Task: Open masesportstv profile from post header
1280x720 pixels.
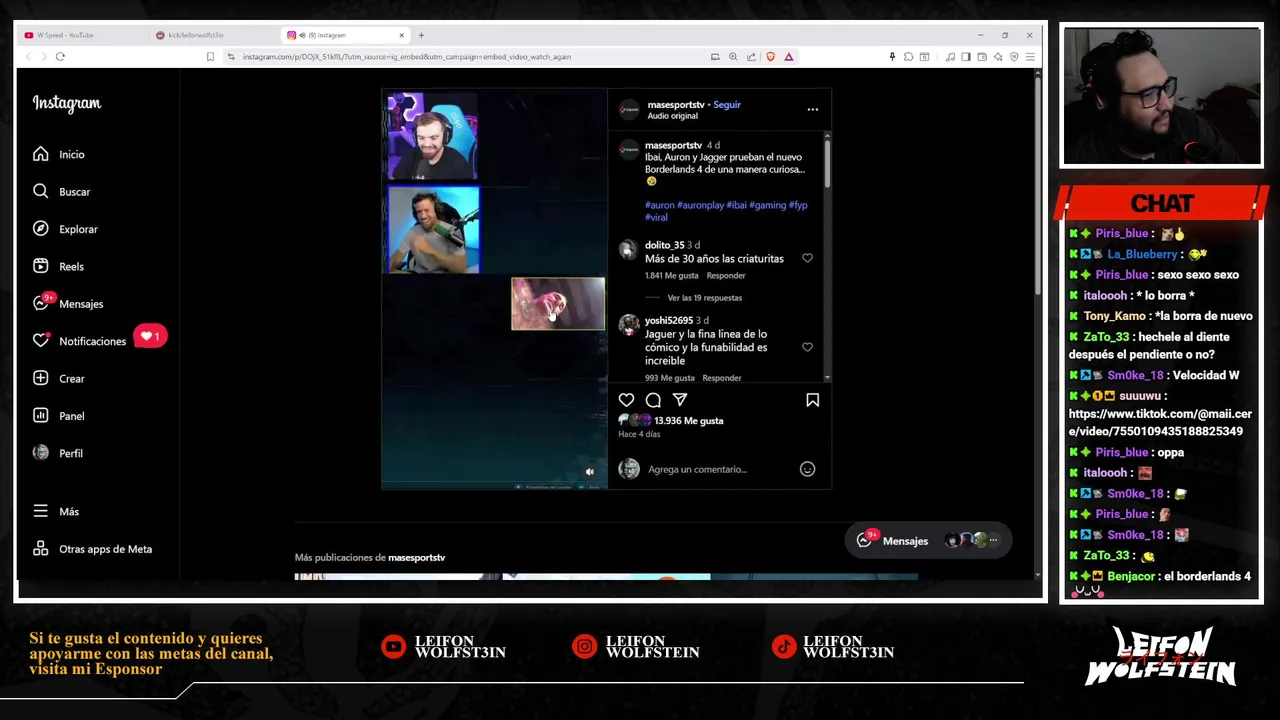Action: (x=675, y=104)
